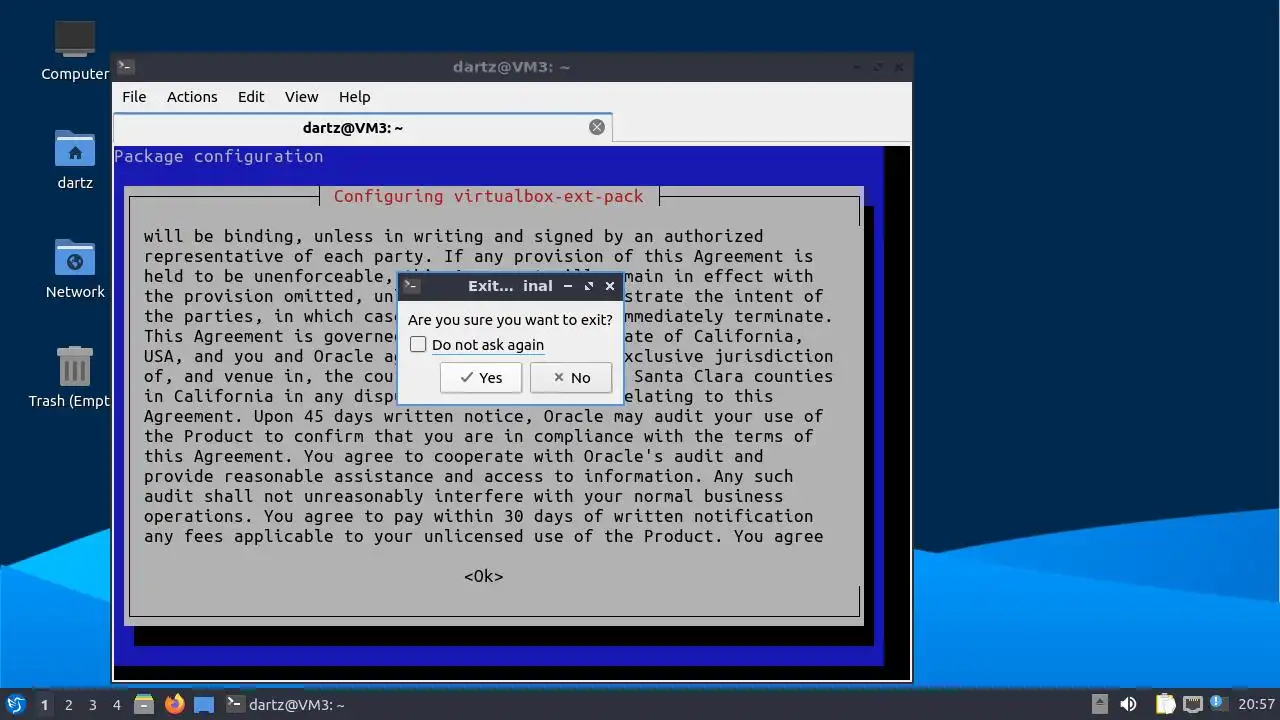Click the Package configuration header text
The image size is (1280, 720).
pos(219,156)
